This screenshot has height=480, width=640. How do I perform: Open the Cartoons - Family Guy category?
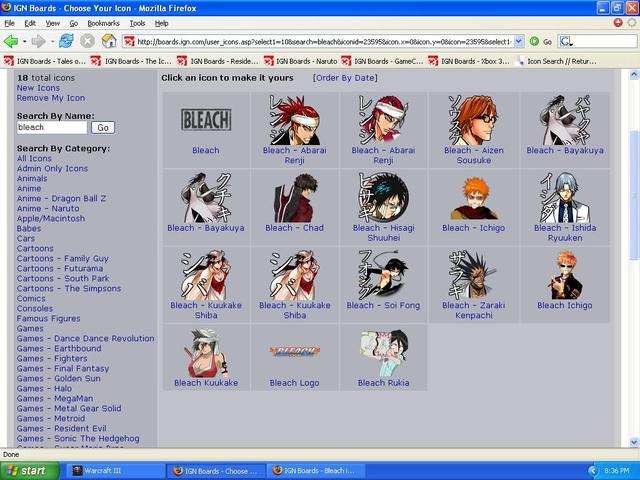tap(62, 258)
